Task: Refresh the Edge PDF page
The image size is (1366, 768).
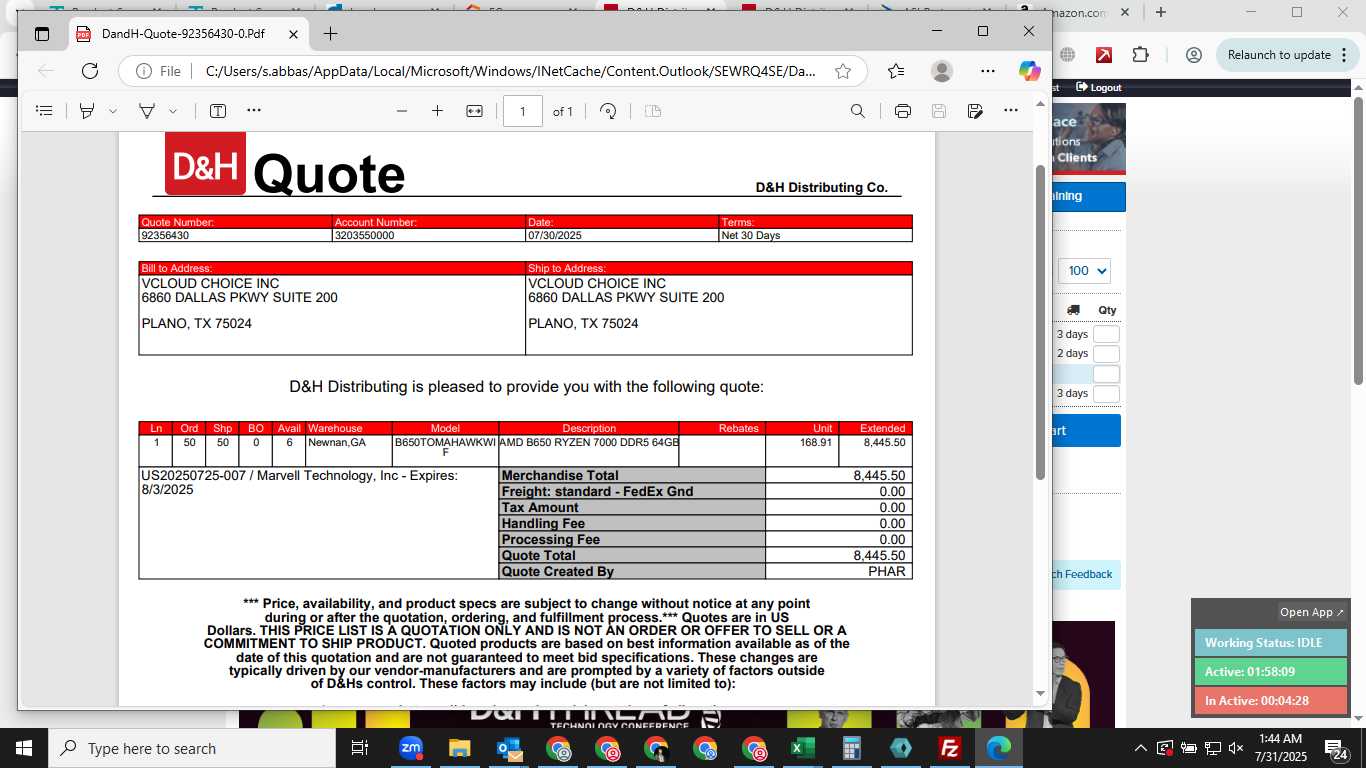Action: click(90, 71)
